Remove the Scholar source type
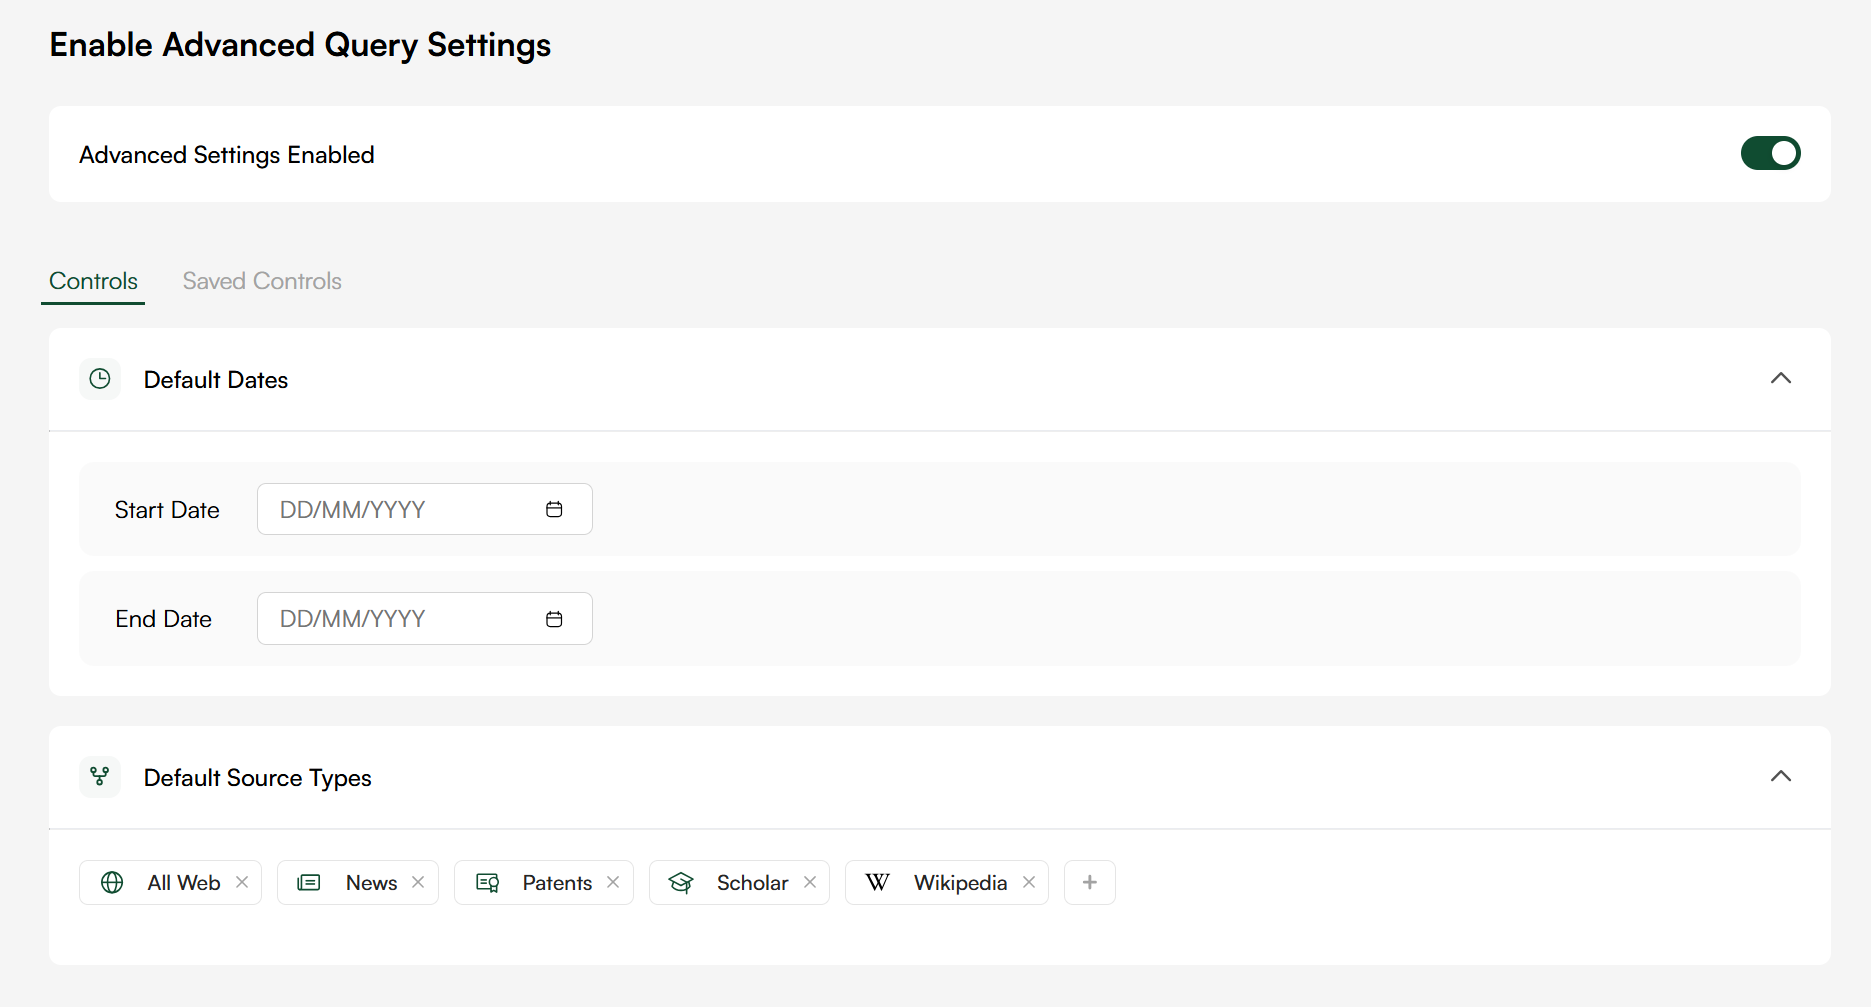Viewport: 1871px width, 1007px height. [x=810, y=882]
